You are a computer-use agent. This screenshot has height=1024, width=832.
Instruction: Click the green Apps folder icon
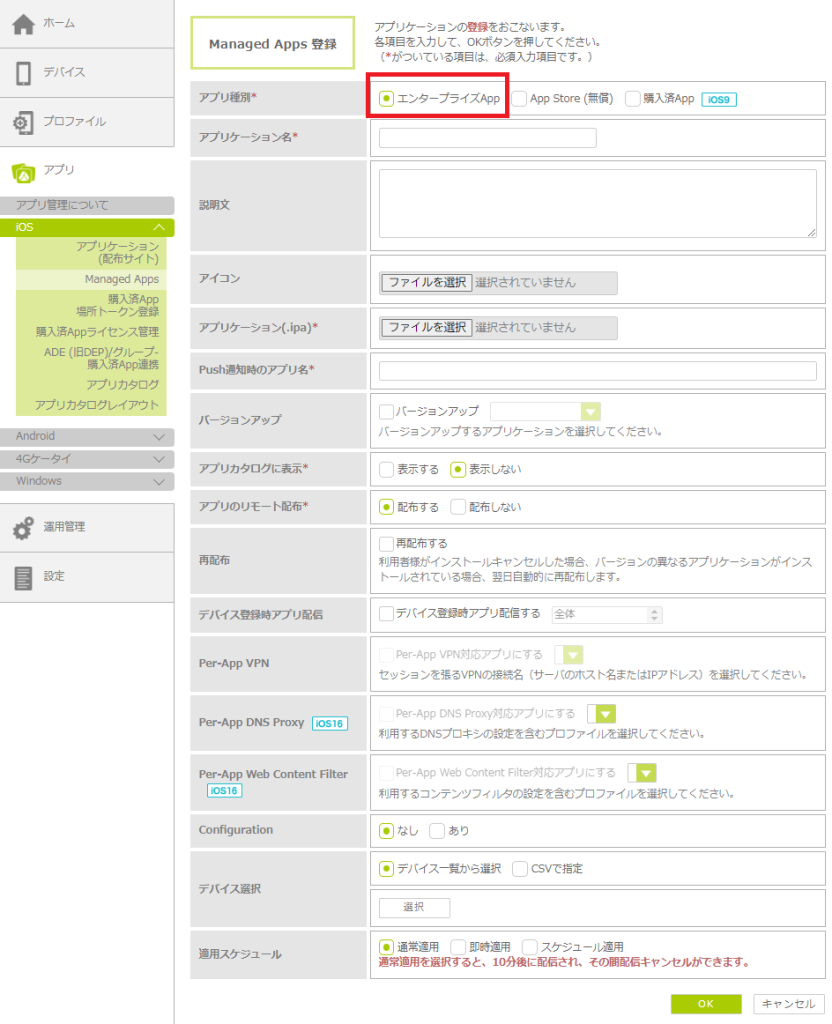(23, 171)
